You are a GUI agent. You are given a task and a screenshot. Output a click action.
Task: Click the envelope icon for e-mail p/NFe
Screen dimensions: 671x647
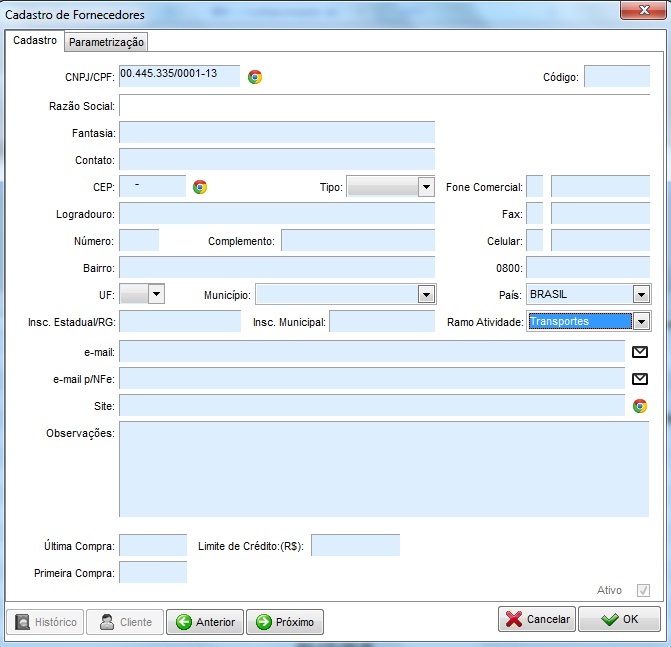pyautogui.click(x=640, y=379)
